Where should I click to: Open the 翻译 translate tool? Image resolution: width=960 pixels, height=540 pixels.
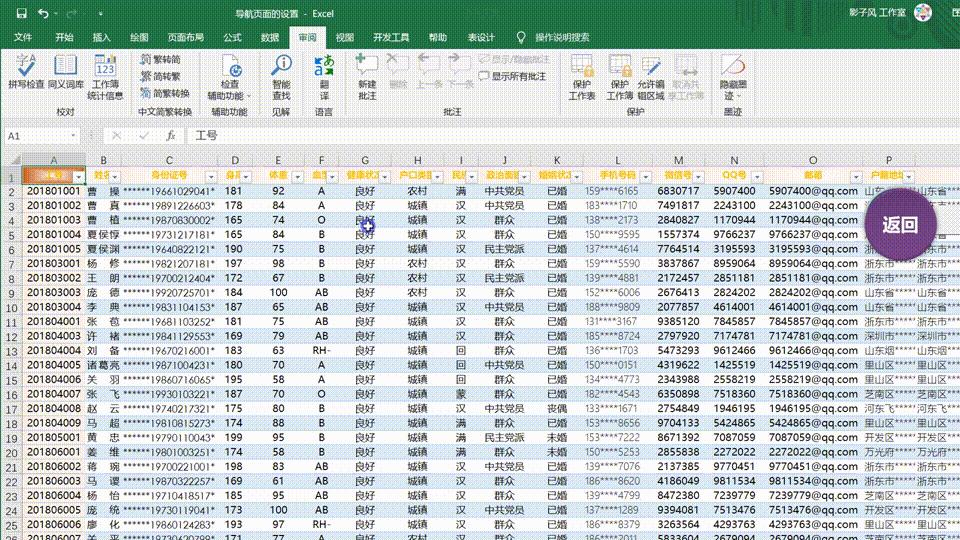324,74
